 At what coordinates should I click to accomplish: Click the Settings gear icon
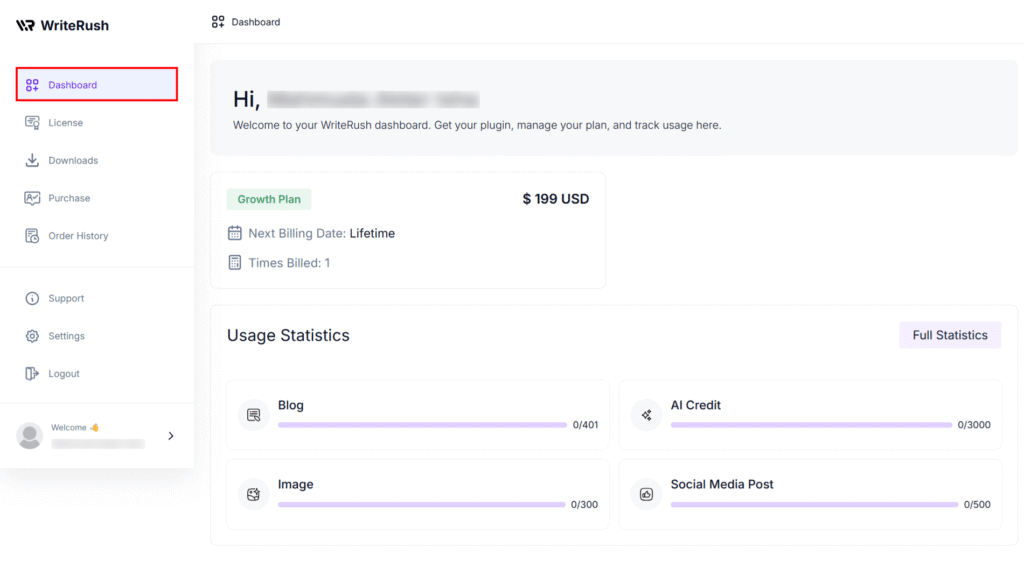[32, 336]
